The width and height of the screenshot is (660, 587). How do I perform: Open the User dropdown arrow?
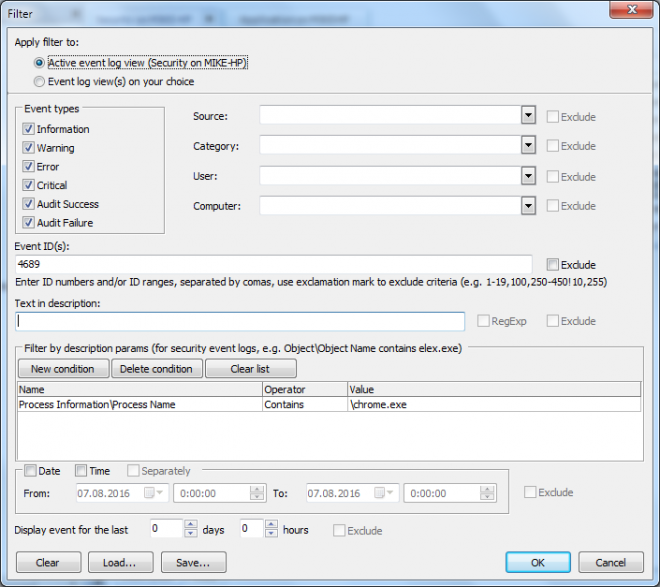pos(528,176)
